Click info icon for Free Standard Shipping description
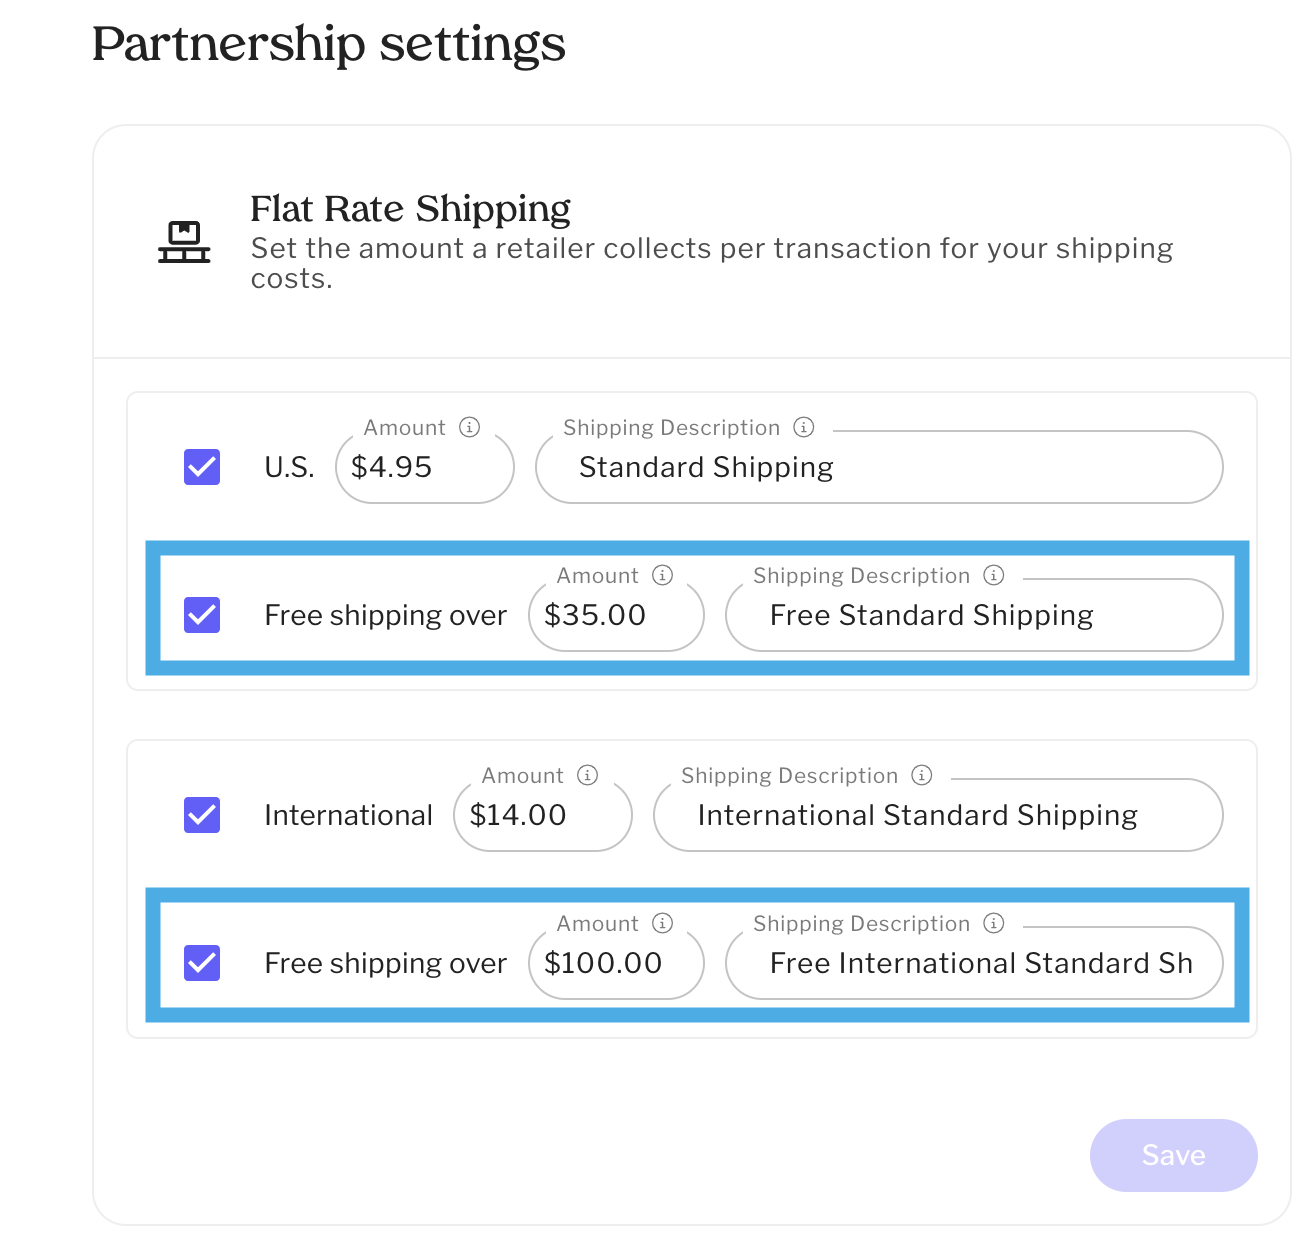The height and width of the screenshot is (1250, 1314). click(x=994, y=575)
